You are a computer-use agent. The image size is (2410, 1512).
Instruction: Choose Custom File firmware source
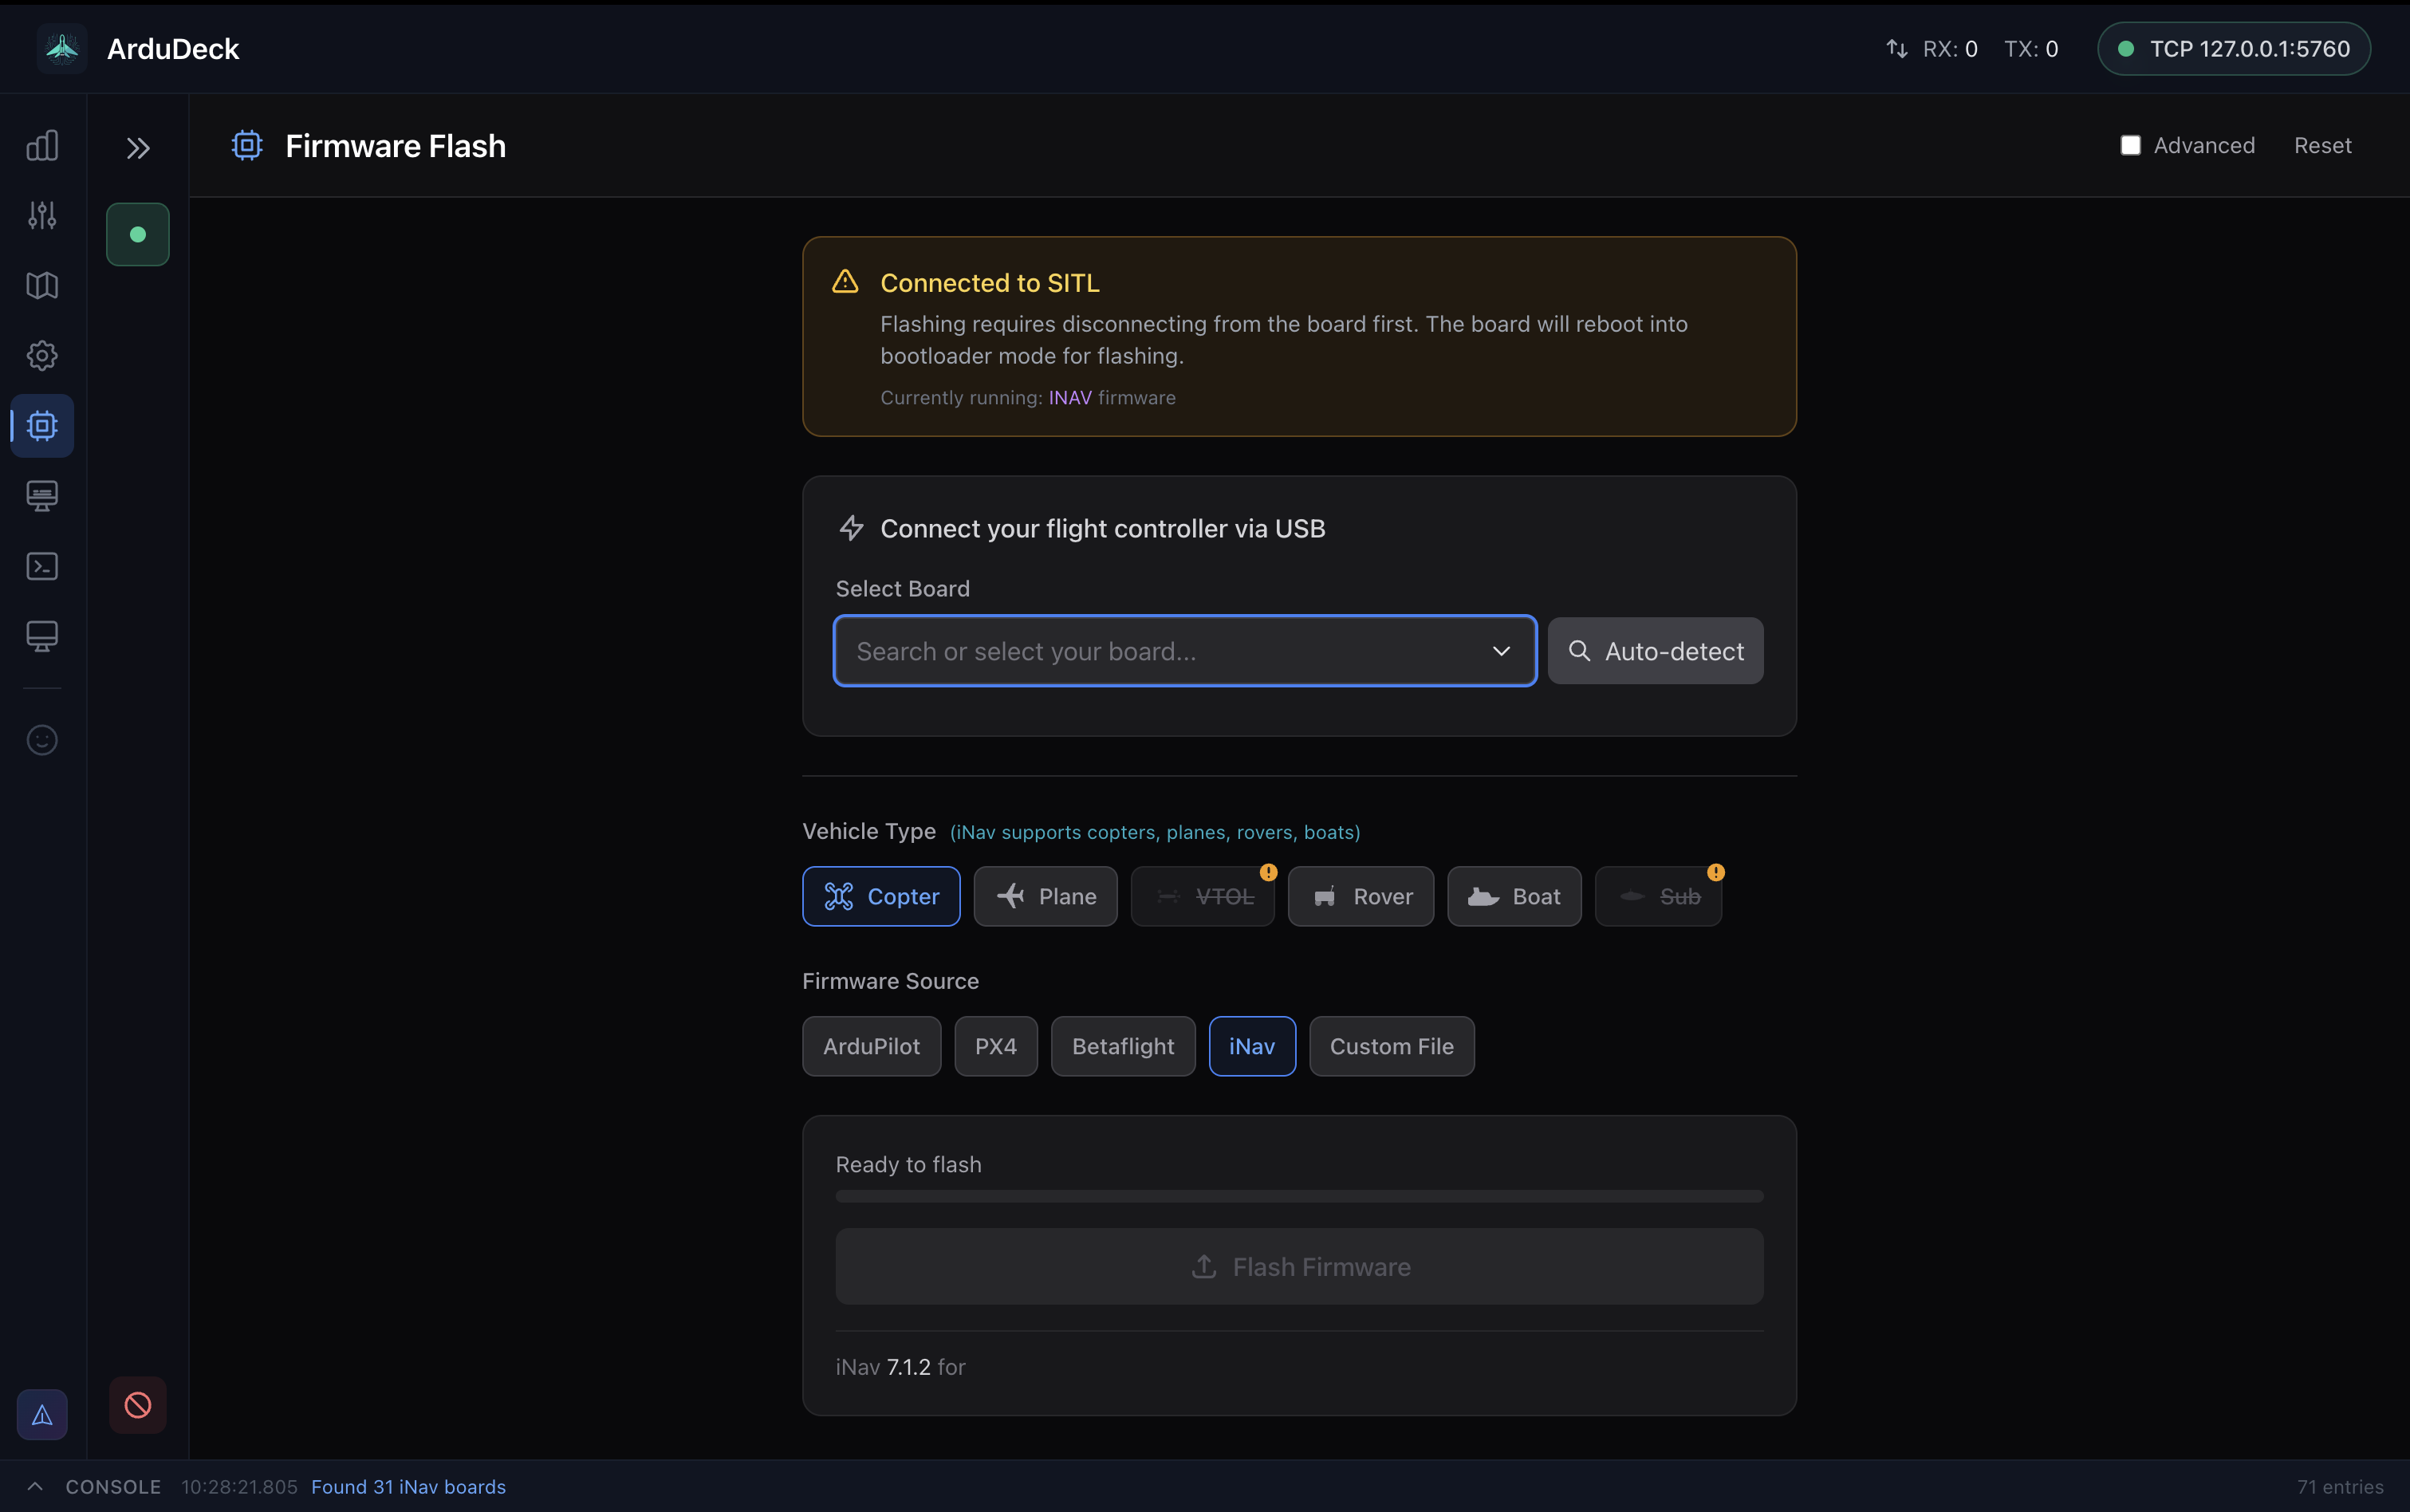tap(1391, 1046)
